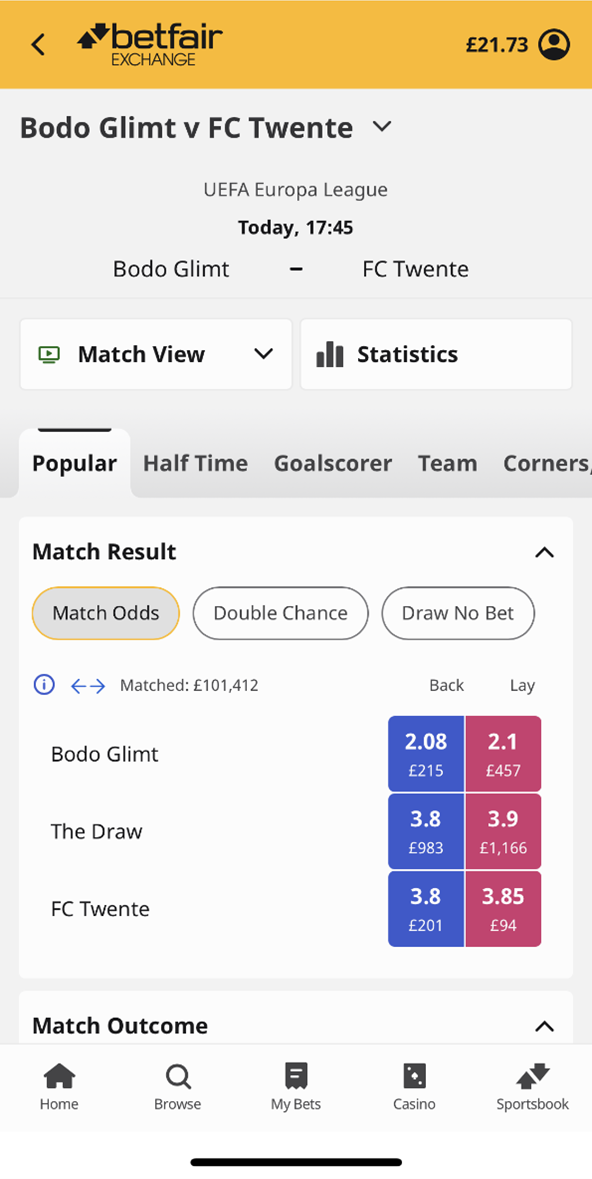
Task: Switch to the Half Time tab
Action: pyautogui.click(x=196, y=463)
